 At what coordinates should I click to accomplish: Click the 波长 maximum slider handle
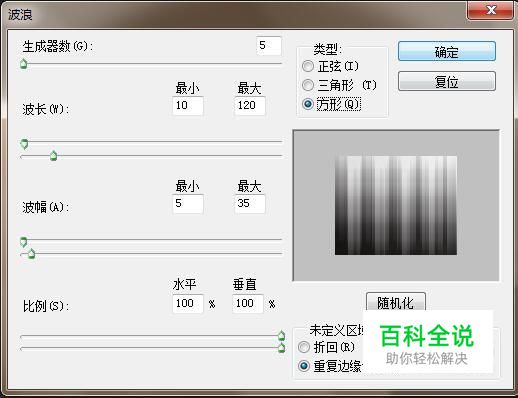click(x=53, y=155)
